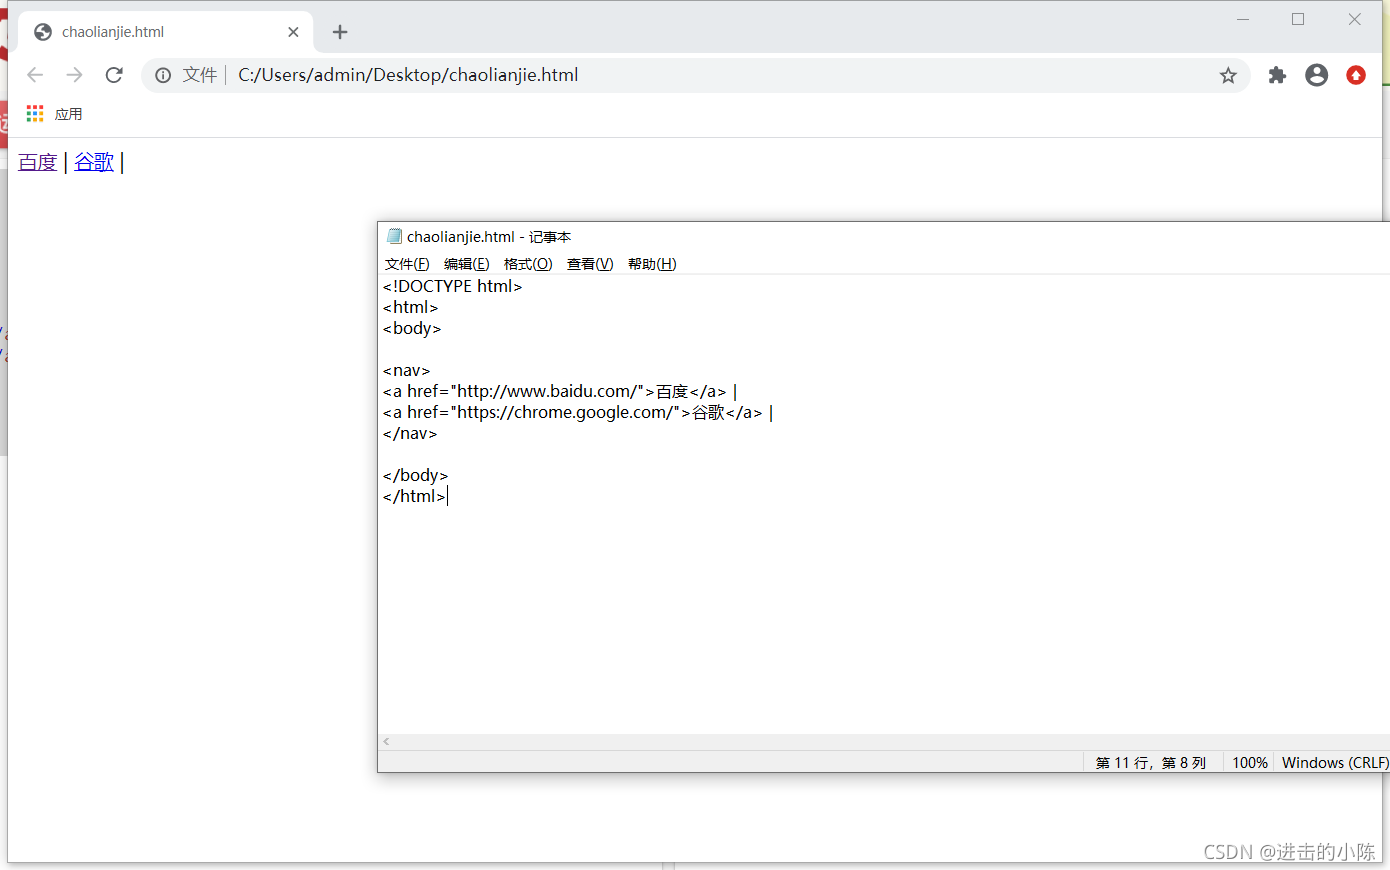Open the 格式(O) menu in Notepad
This screenshot has height=870, width=1390.
(528, 264)
